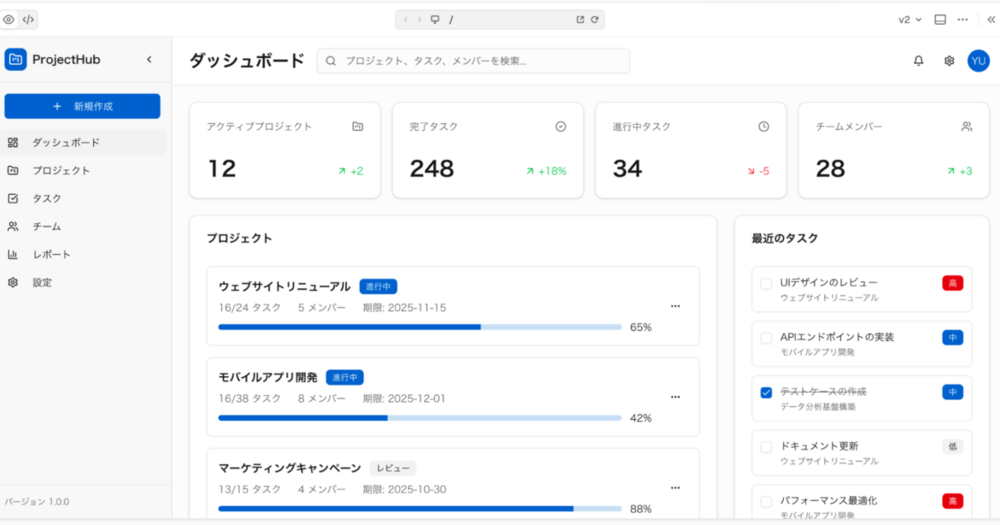This screenshot has height=525, width=1000.
Task: Click the 新規作成 button
Action: tap(82, 106)
